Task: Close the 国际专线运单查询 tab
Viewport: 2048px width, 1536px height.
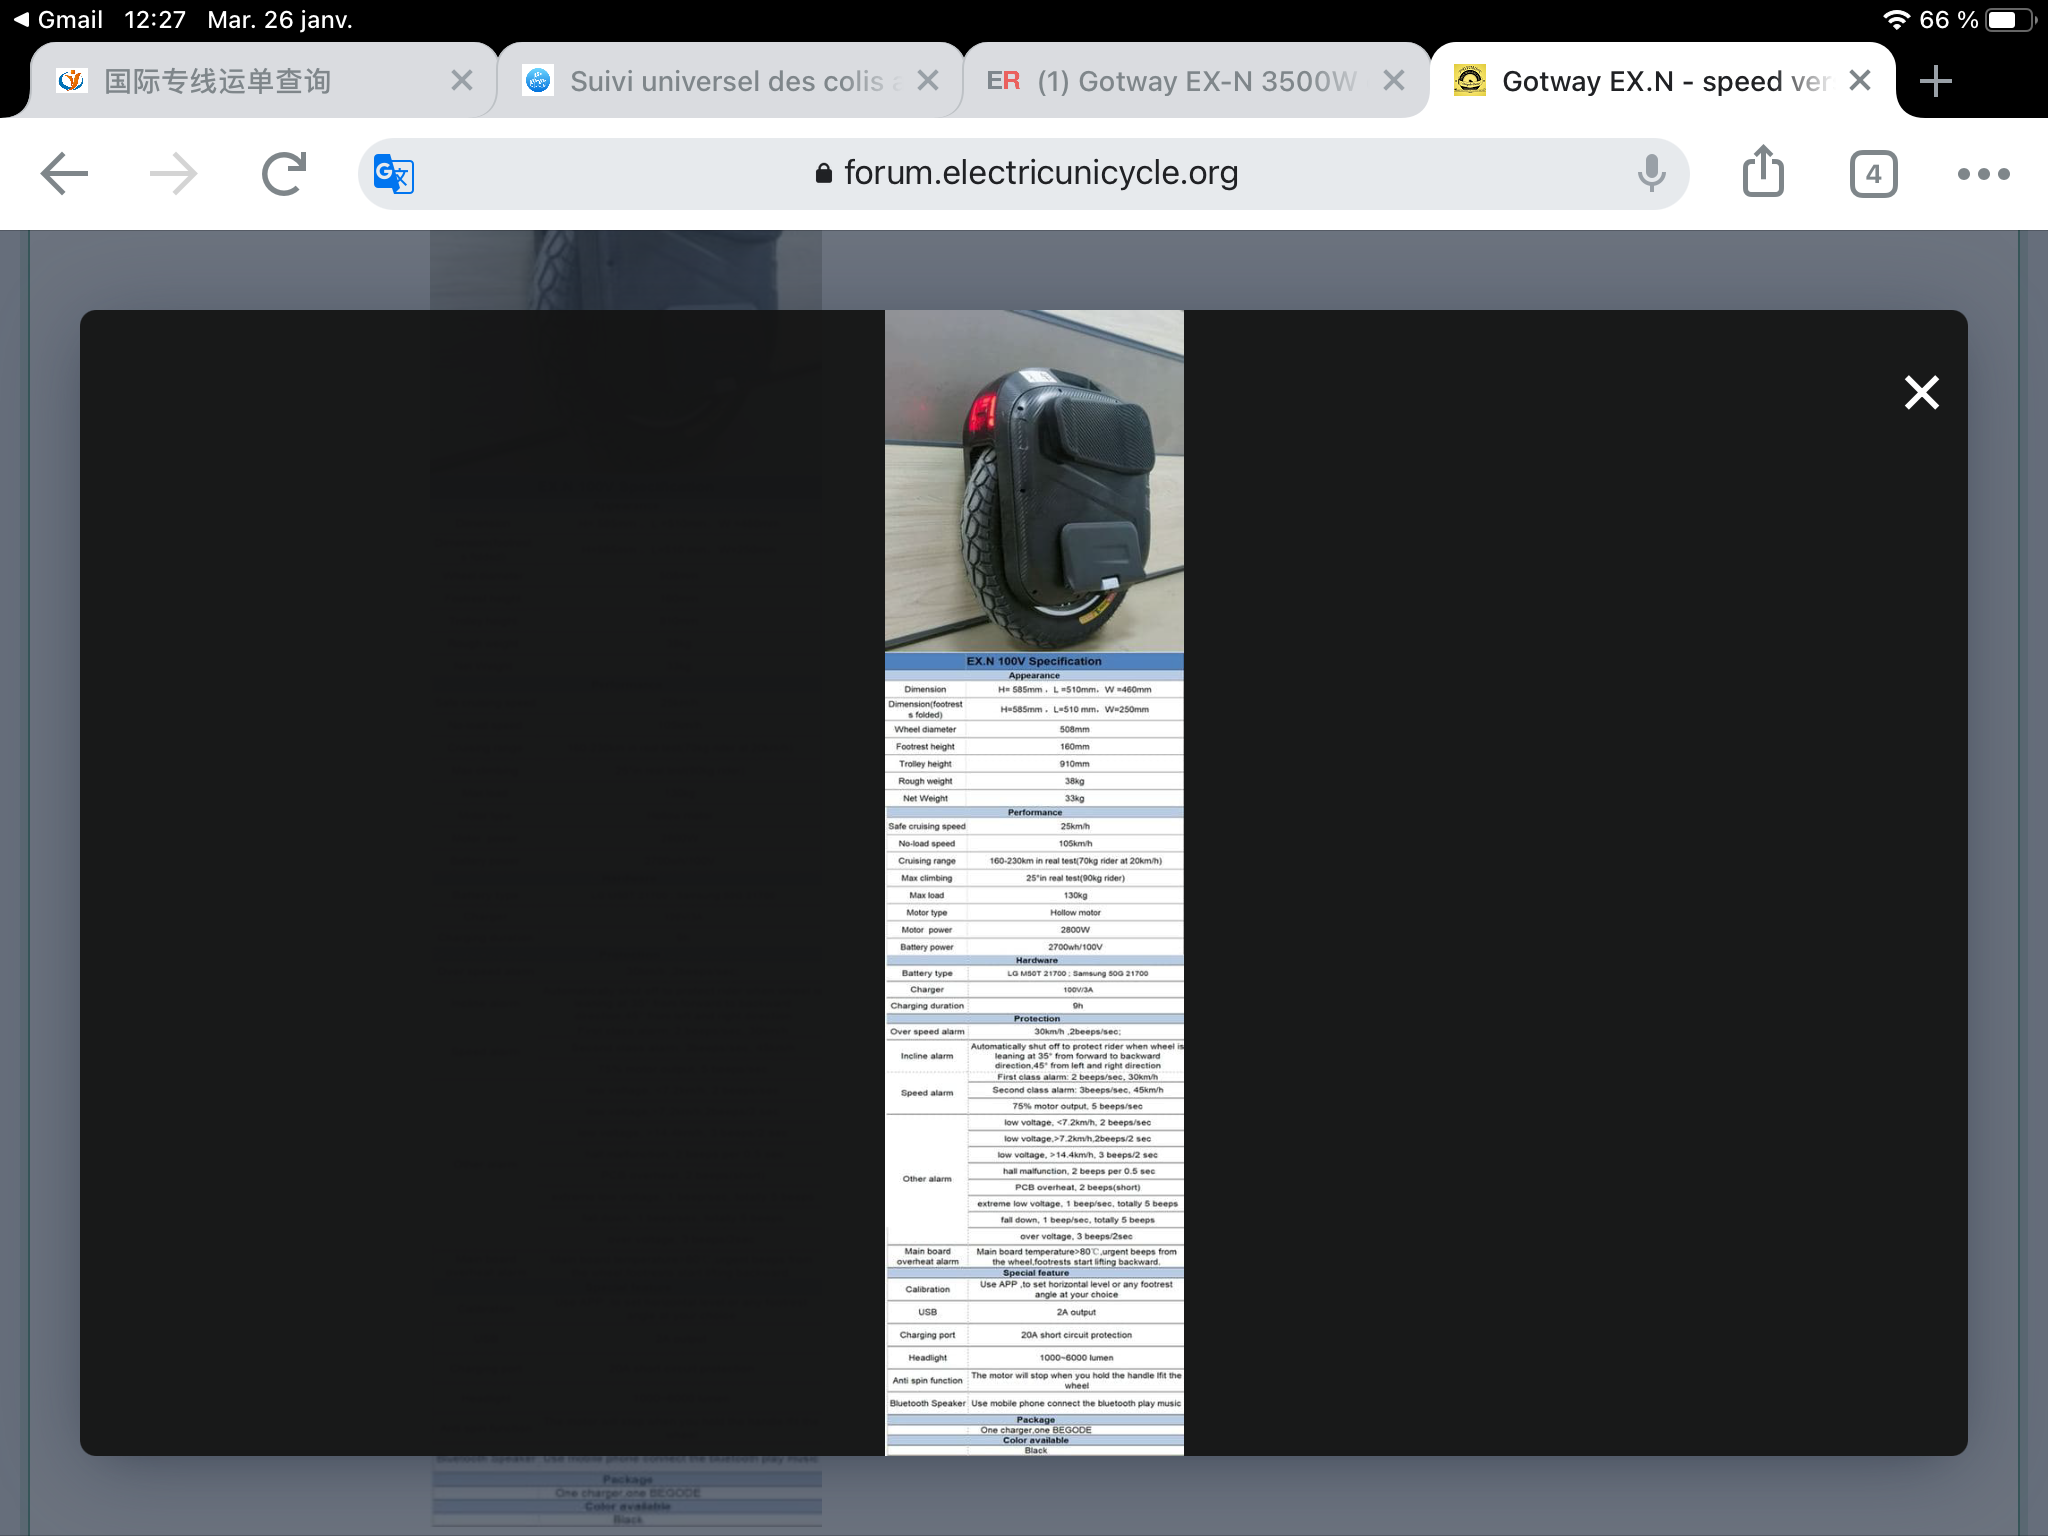Action: pos(461,81)
